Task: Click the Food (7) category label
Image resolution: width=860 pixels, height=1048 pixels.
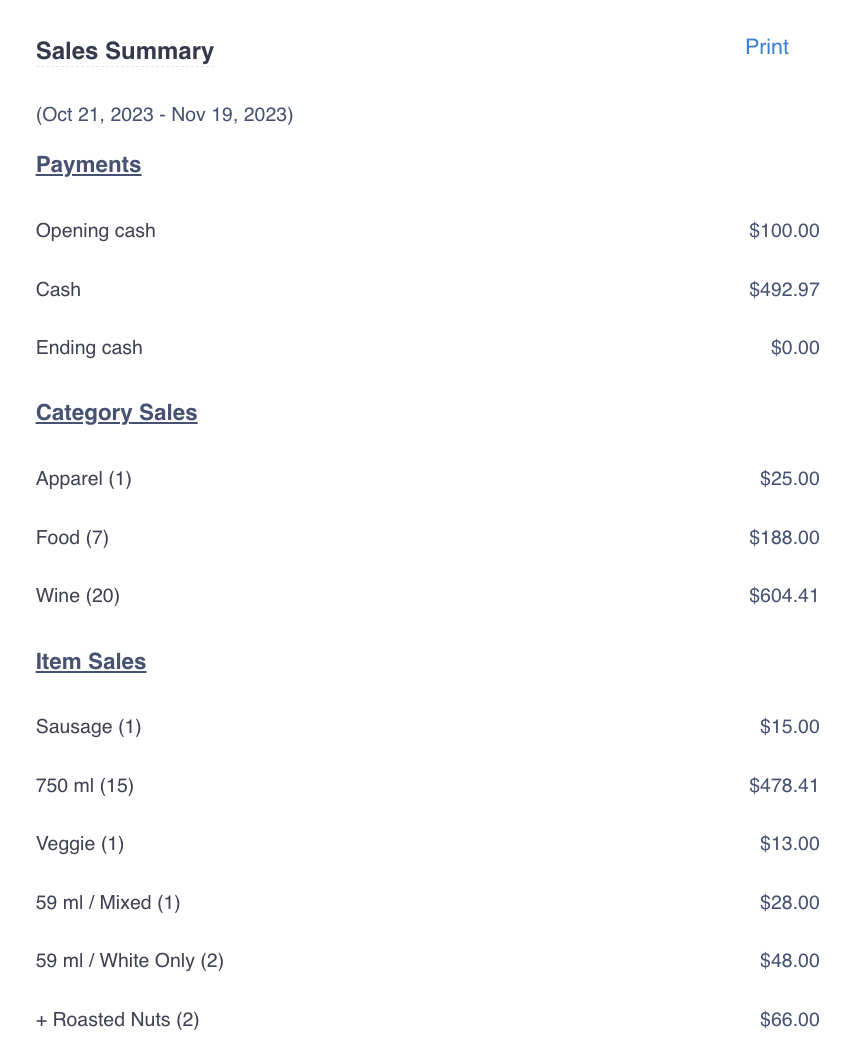Action: (x=72, y=538)
